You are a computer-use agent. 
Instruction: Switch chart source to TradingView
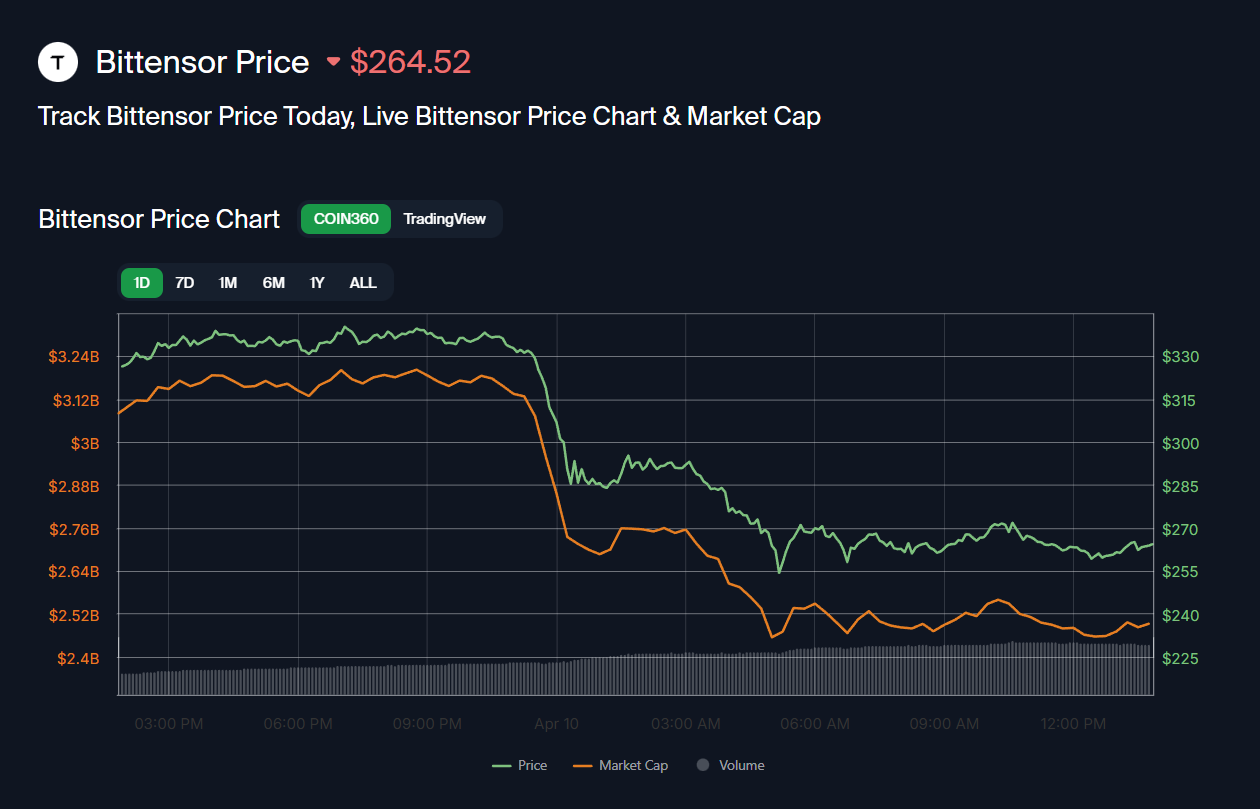click(x=444, y=219)
